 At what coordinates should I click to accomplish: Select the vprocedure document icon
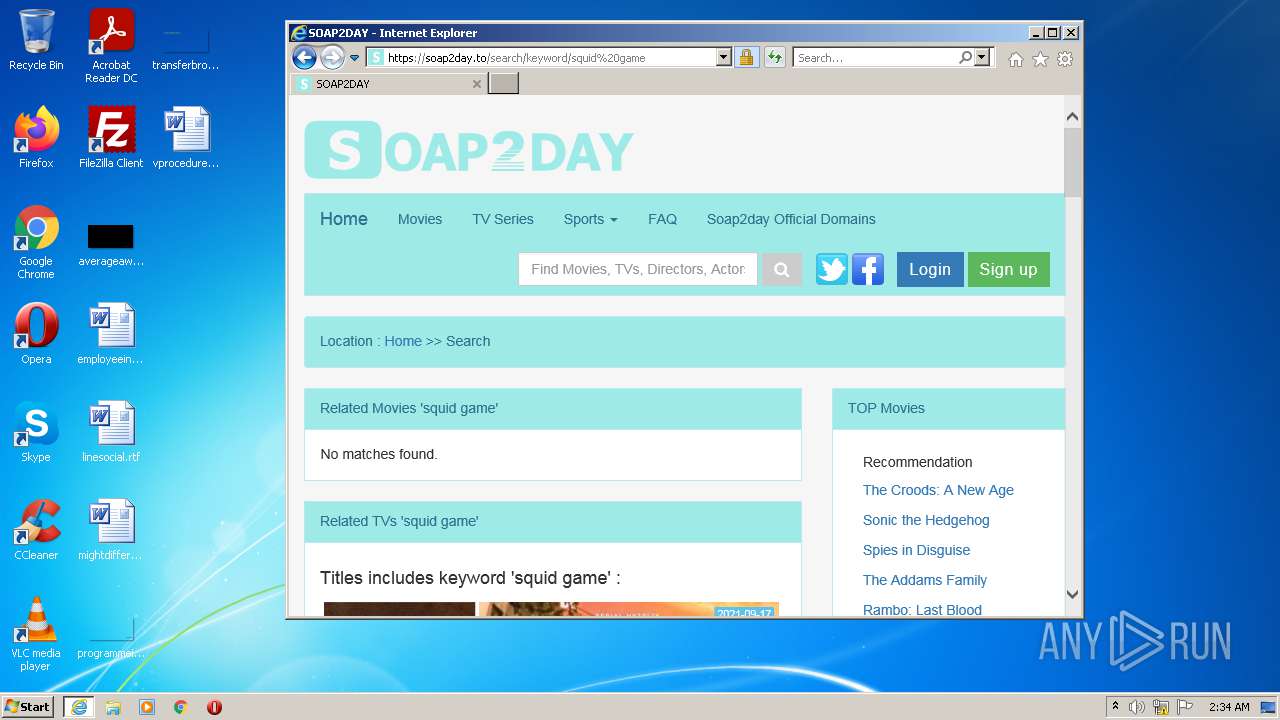pos(186,137)
